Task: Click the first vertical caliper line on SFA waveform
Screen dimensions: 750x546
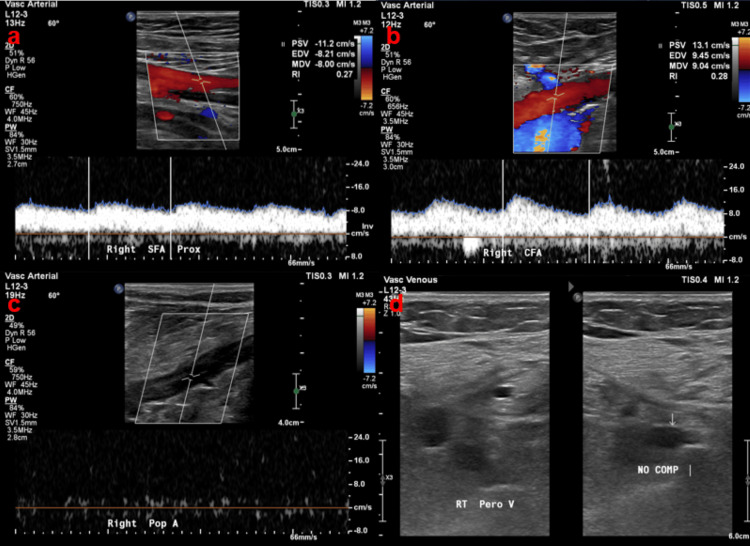Action: 89,208
